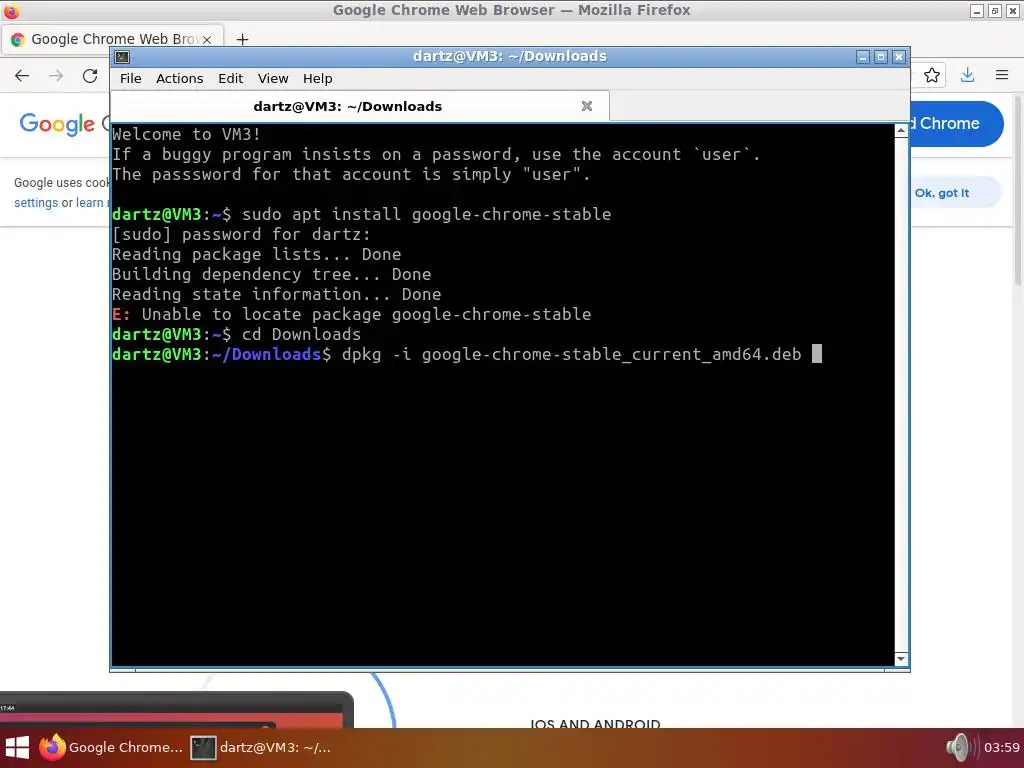Minimize the terminal window

tap(863, 57)
